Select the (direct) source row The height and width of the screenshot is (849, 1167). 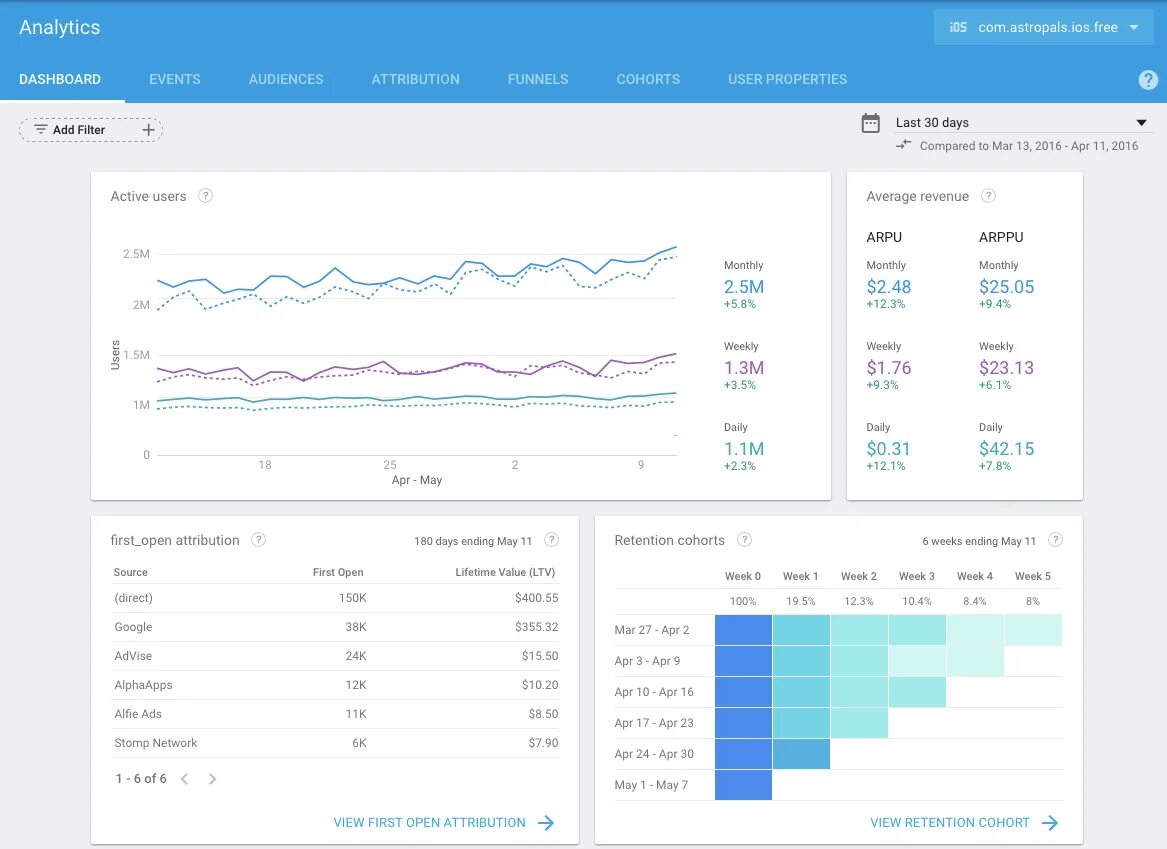(x=335, y=597)
